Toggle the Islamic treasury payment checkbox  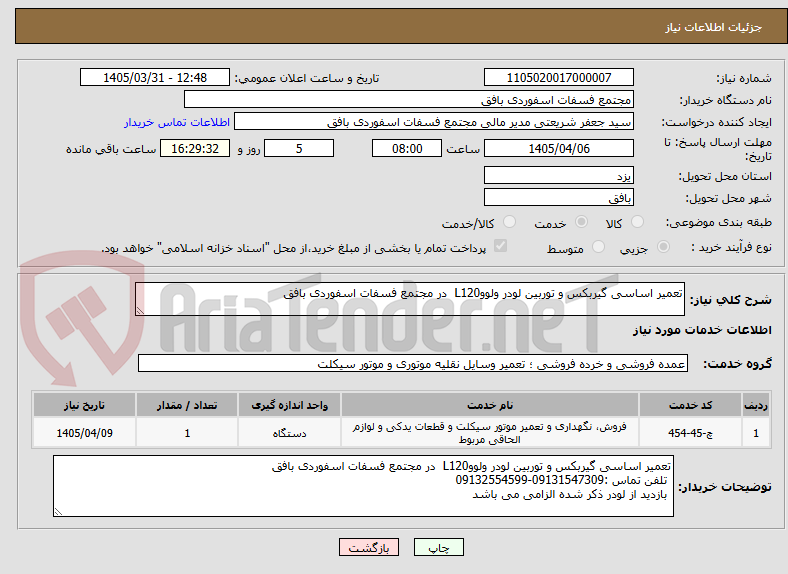501,246
